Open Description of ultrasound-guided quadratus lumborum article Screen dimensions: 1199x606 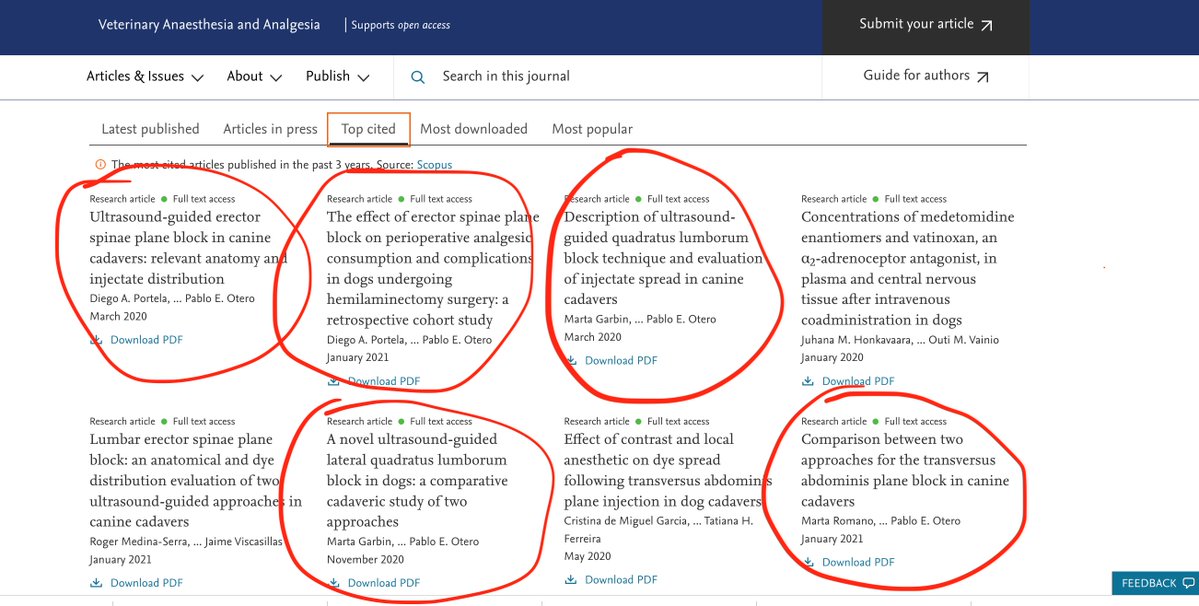click(x=663, y=258)
